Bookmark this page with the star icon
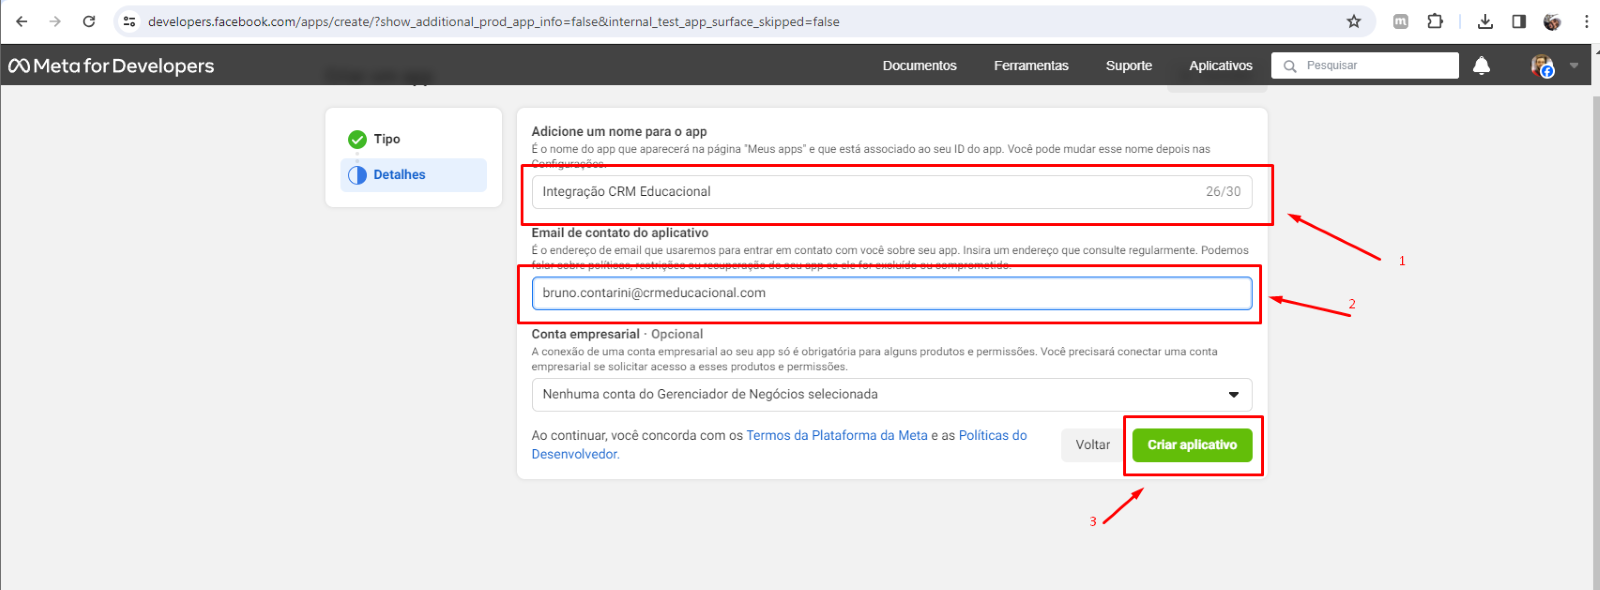The height and width of the screenshot is (590, 1600). (1353, 21)
